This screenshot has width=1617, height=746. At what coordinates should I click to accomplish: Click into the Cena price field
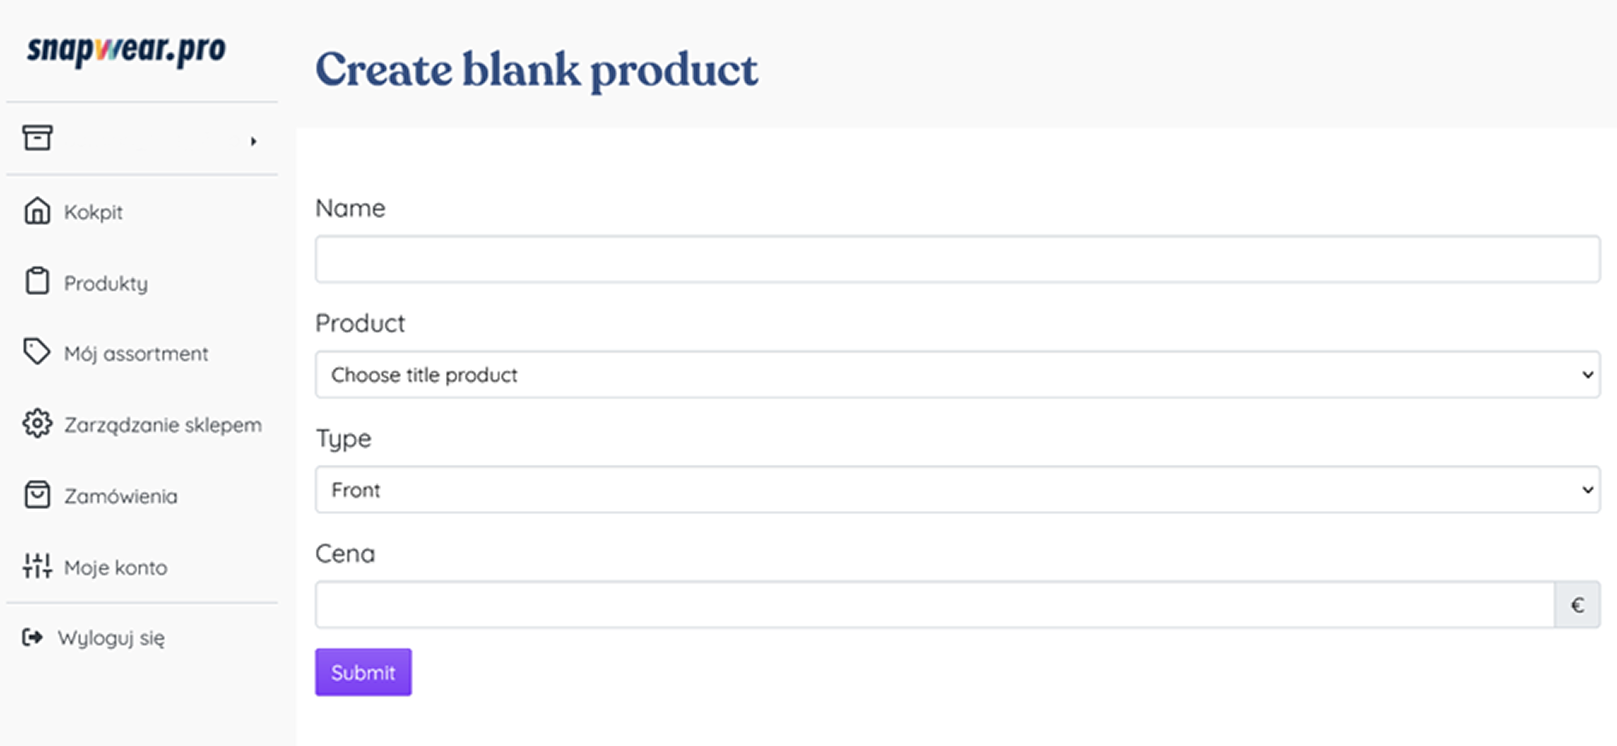935,605
